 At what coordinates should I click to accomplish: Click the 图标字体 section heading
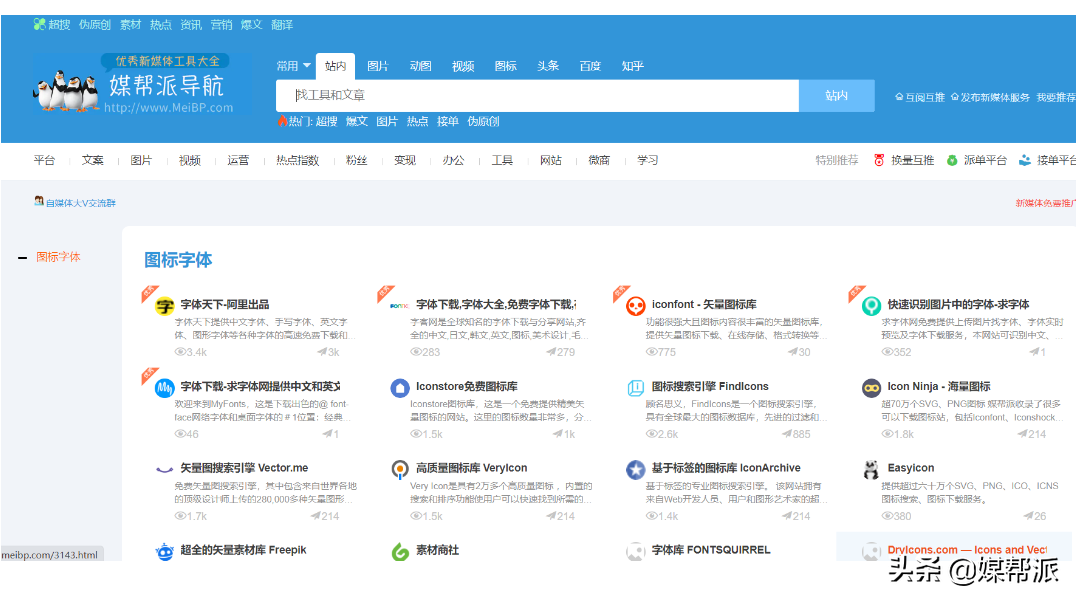[178, 260]
